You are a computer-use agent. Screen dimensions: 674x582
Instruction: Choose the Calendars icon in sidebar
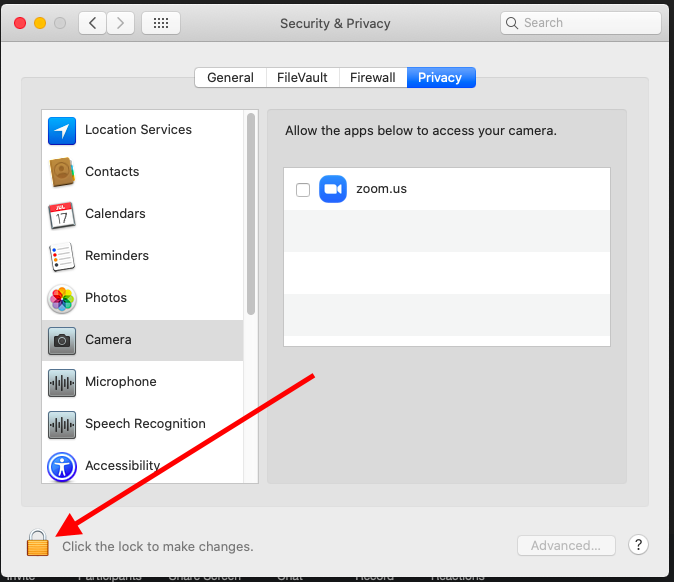click(x=62, y=214)
